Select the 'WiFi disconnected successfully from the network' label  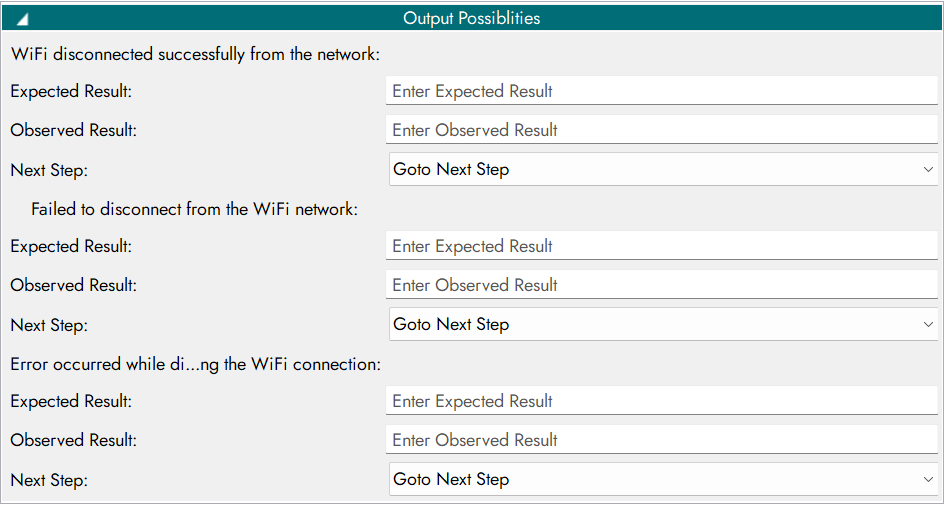pos(195,54)
